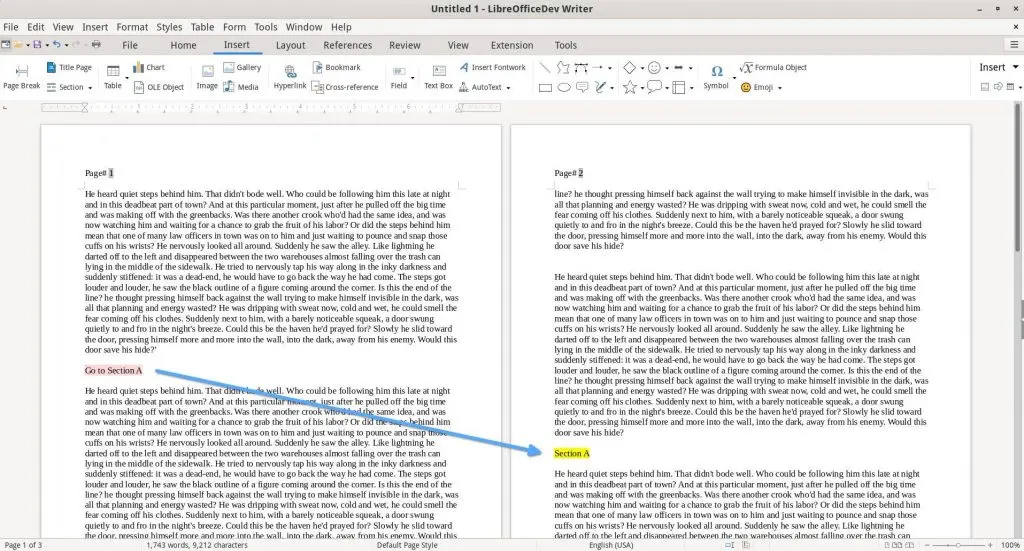Open the AutoText dropdown
This screenshot has width=1024, height=551.
(509, 88)
